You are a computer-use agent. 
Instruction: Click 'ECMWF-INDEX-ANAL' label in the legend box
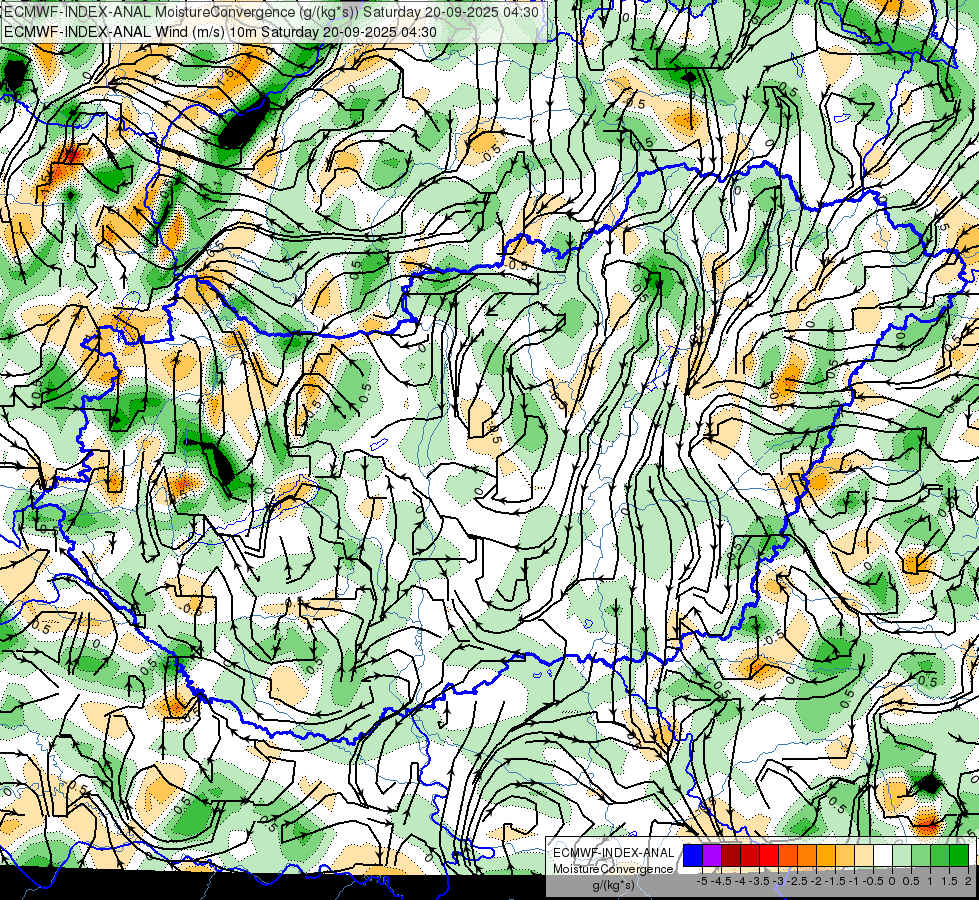[614, 853]
